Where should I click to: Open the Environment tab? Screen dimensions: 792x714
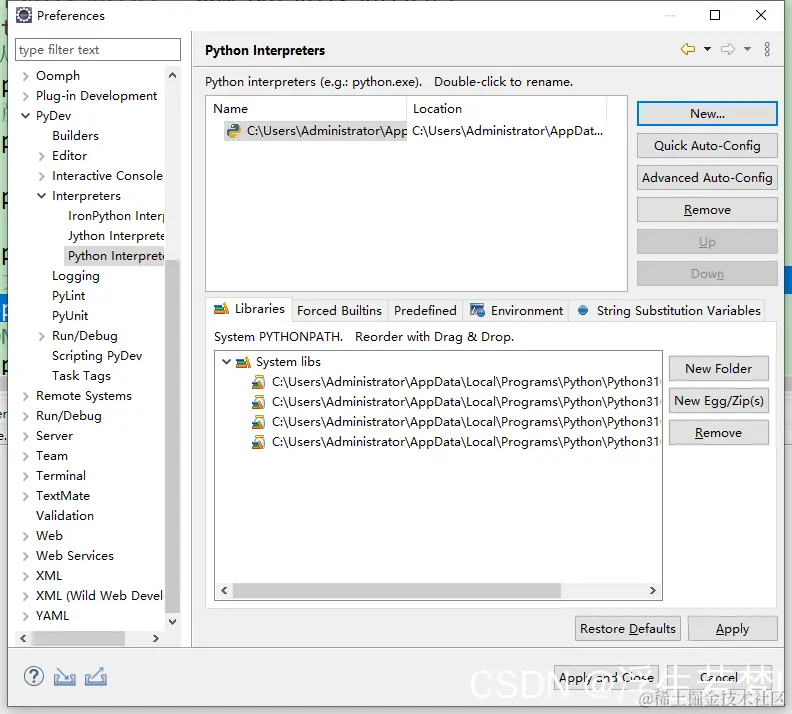(x=516, y=311)
